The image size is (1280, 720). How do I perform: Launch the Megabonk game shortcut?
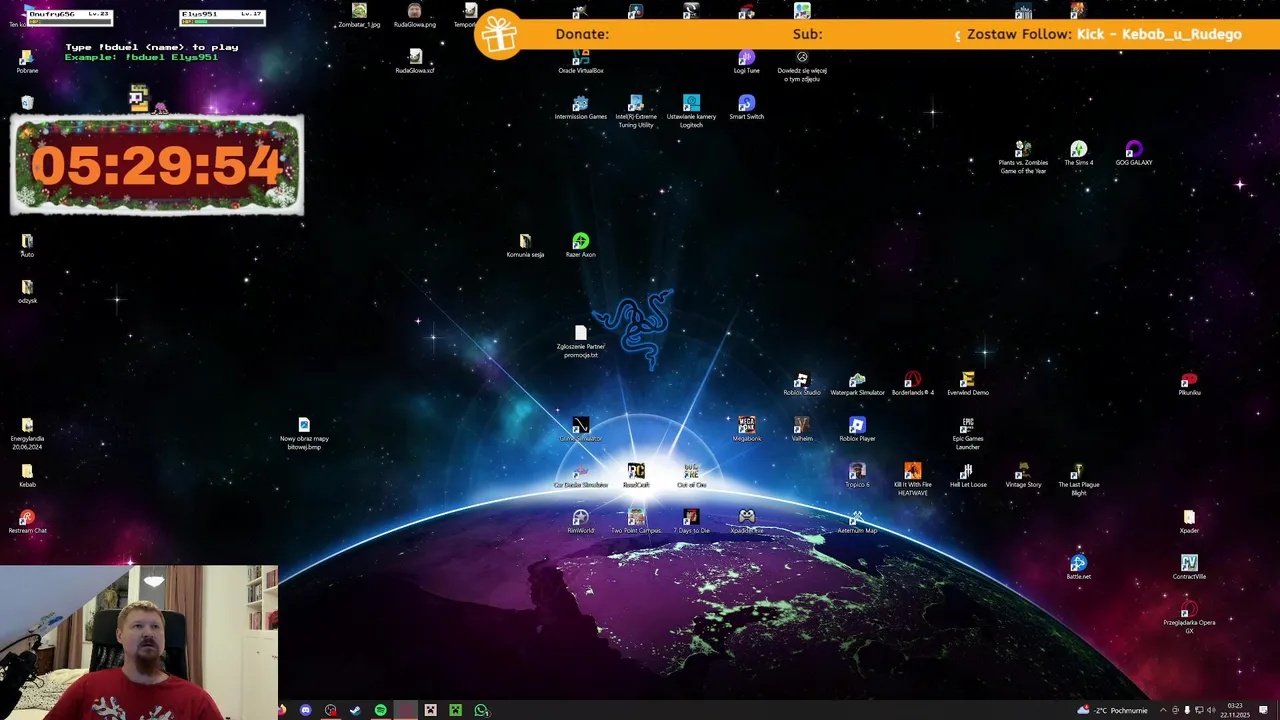(746, 430)
